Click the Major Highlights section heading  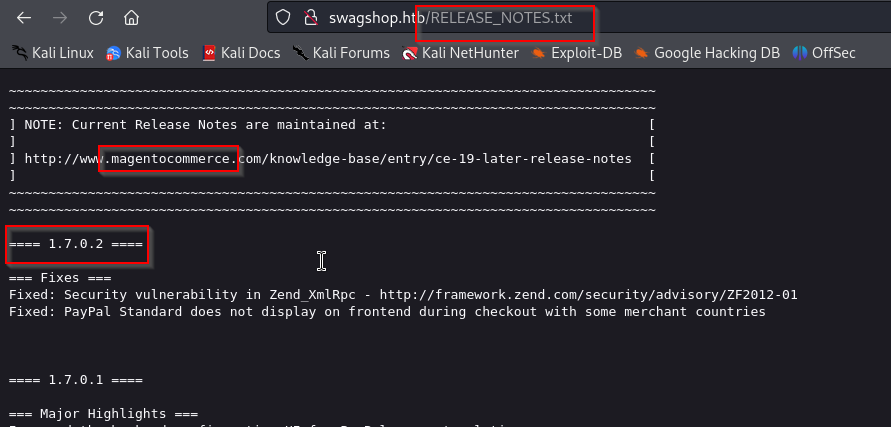click(103, 413)
